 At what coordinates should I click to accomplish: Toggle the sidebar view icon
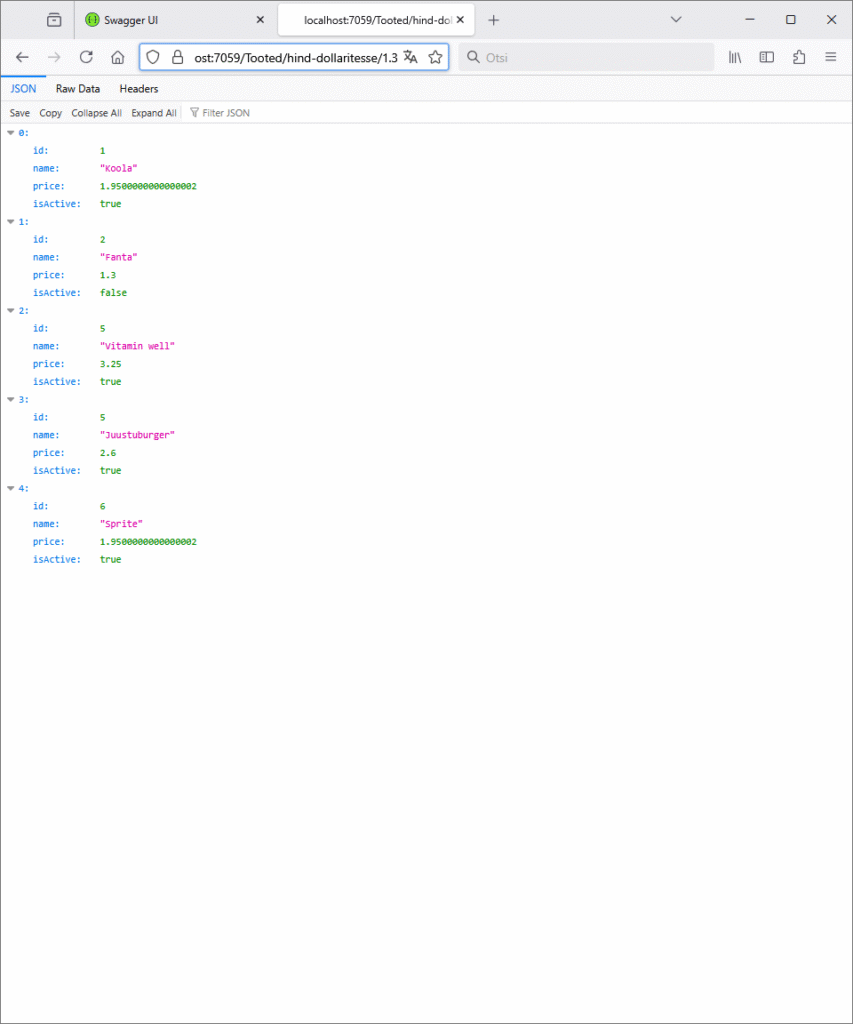(x=767, y=57)
